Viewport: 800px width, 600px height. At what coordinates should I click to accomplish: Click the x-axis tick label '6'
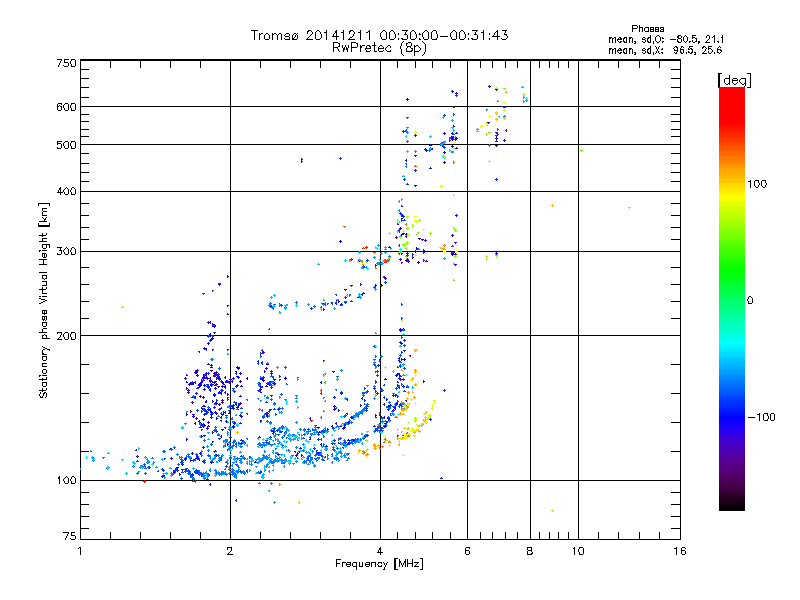pos(467,551)
